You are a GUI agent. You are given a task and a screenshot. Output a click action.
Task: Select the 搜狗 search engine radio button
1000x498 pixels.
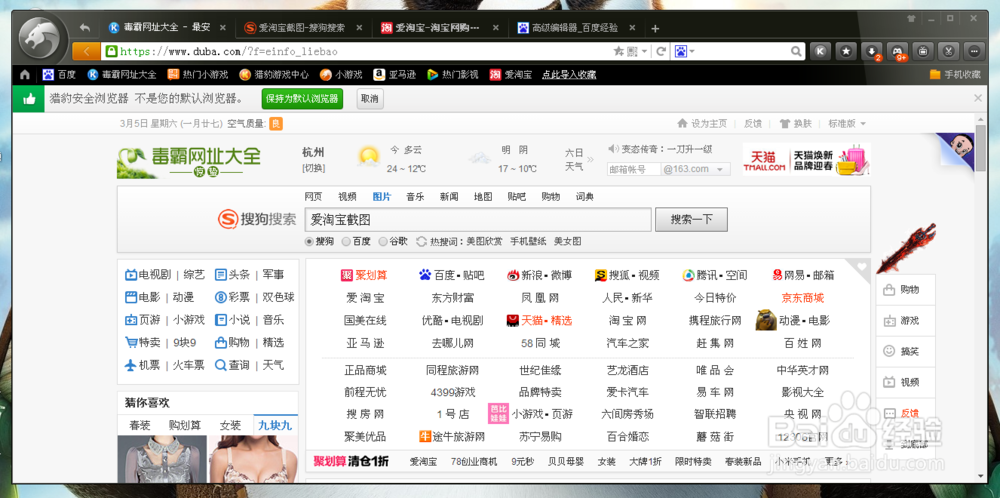click(x=309, y=242)
